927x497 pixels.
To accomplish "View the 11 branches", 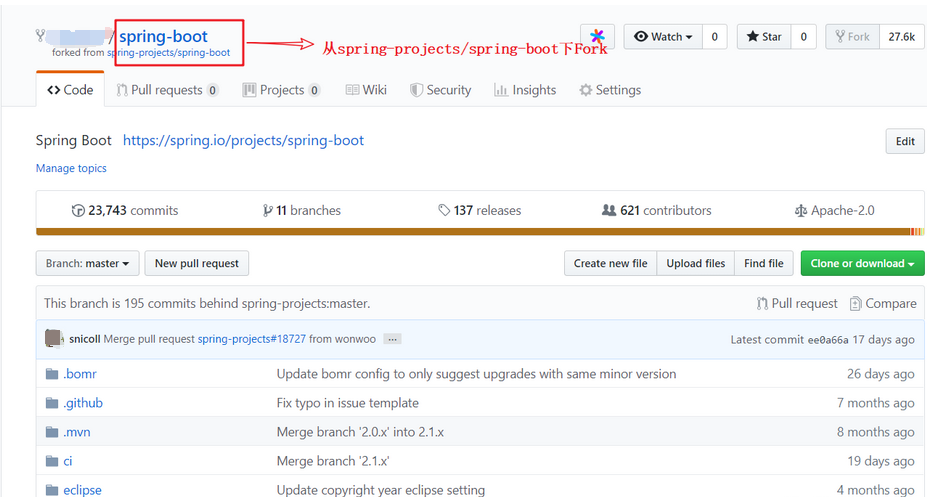I will pos(302,210).
